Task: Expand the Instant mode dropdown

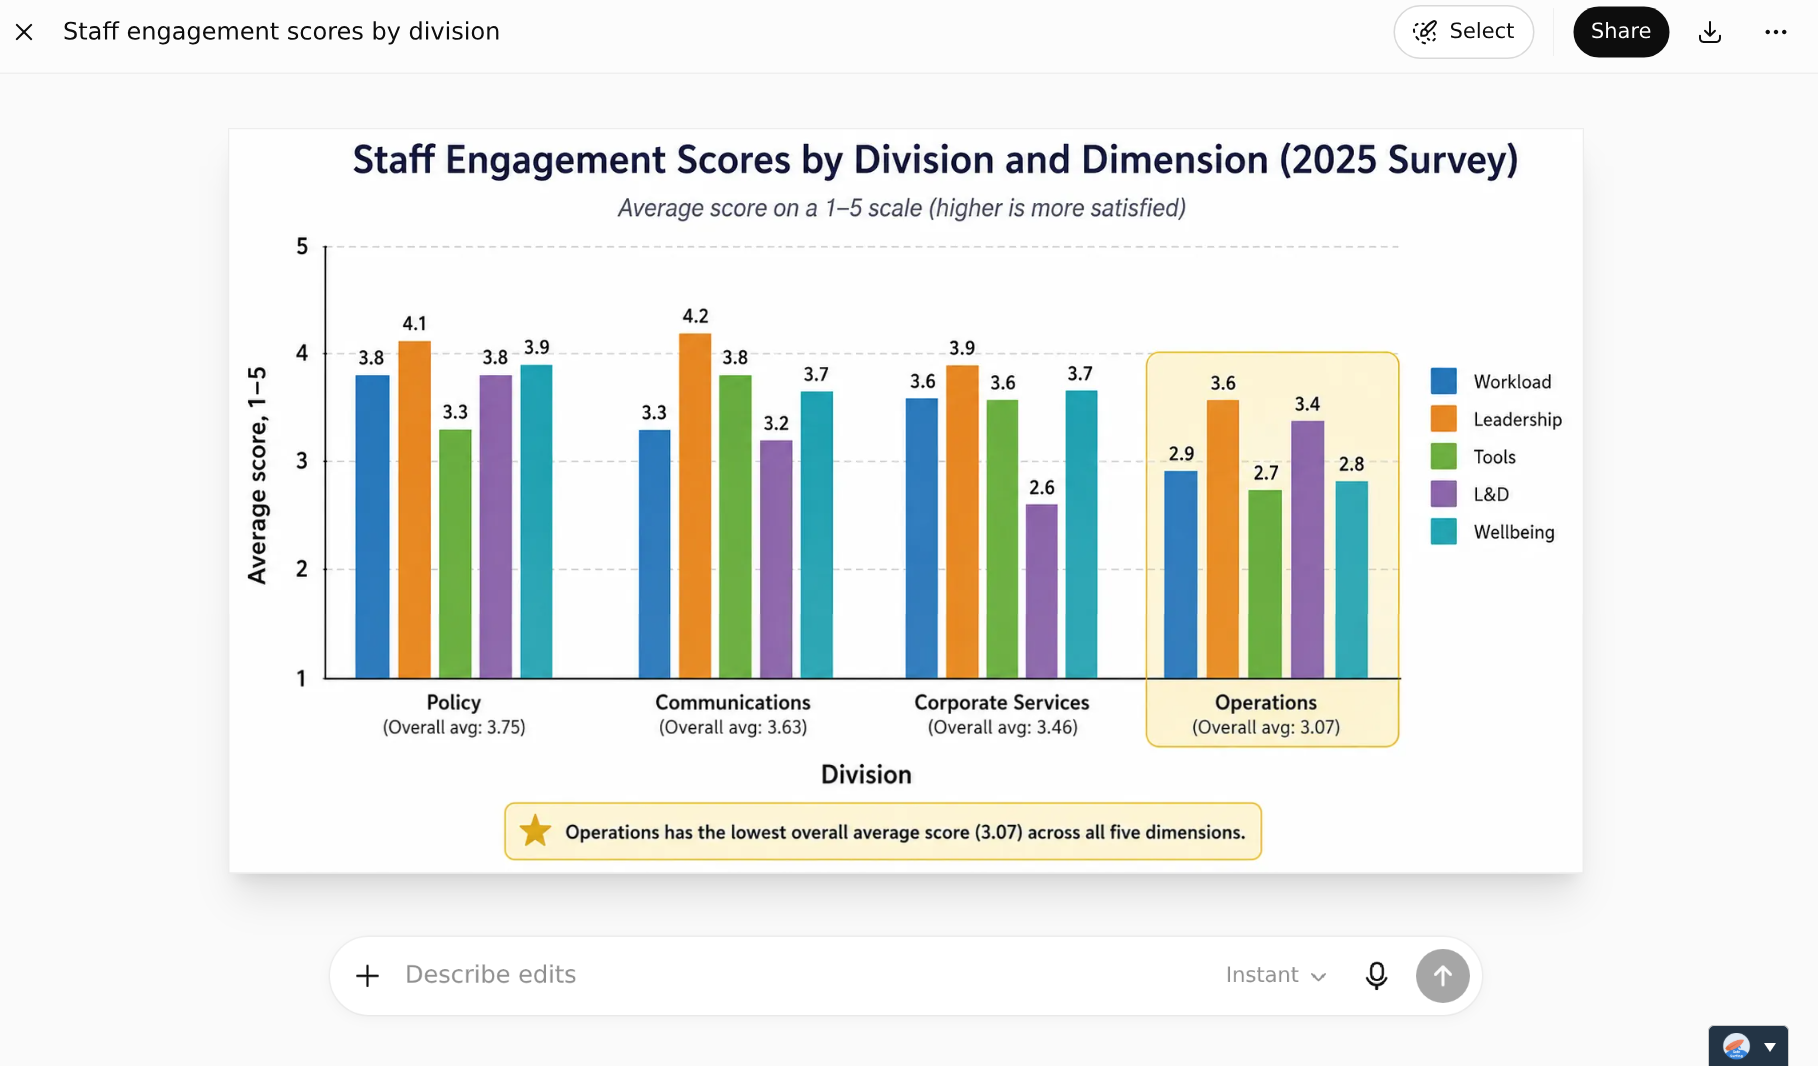Action: click(x=1276, y=975)
